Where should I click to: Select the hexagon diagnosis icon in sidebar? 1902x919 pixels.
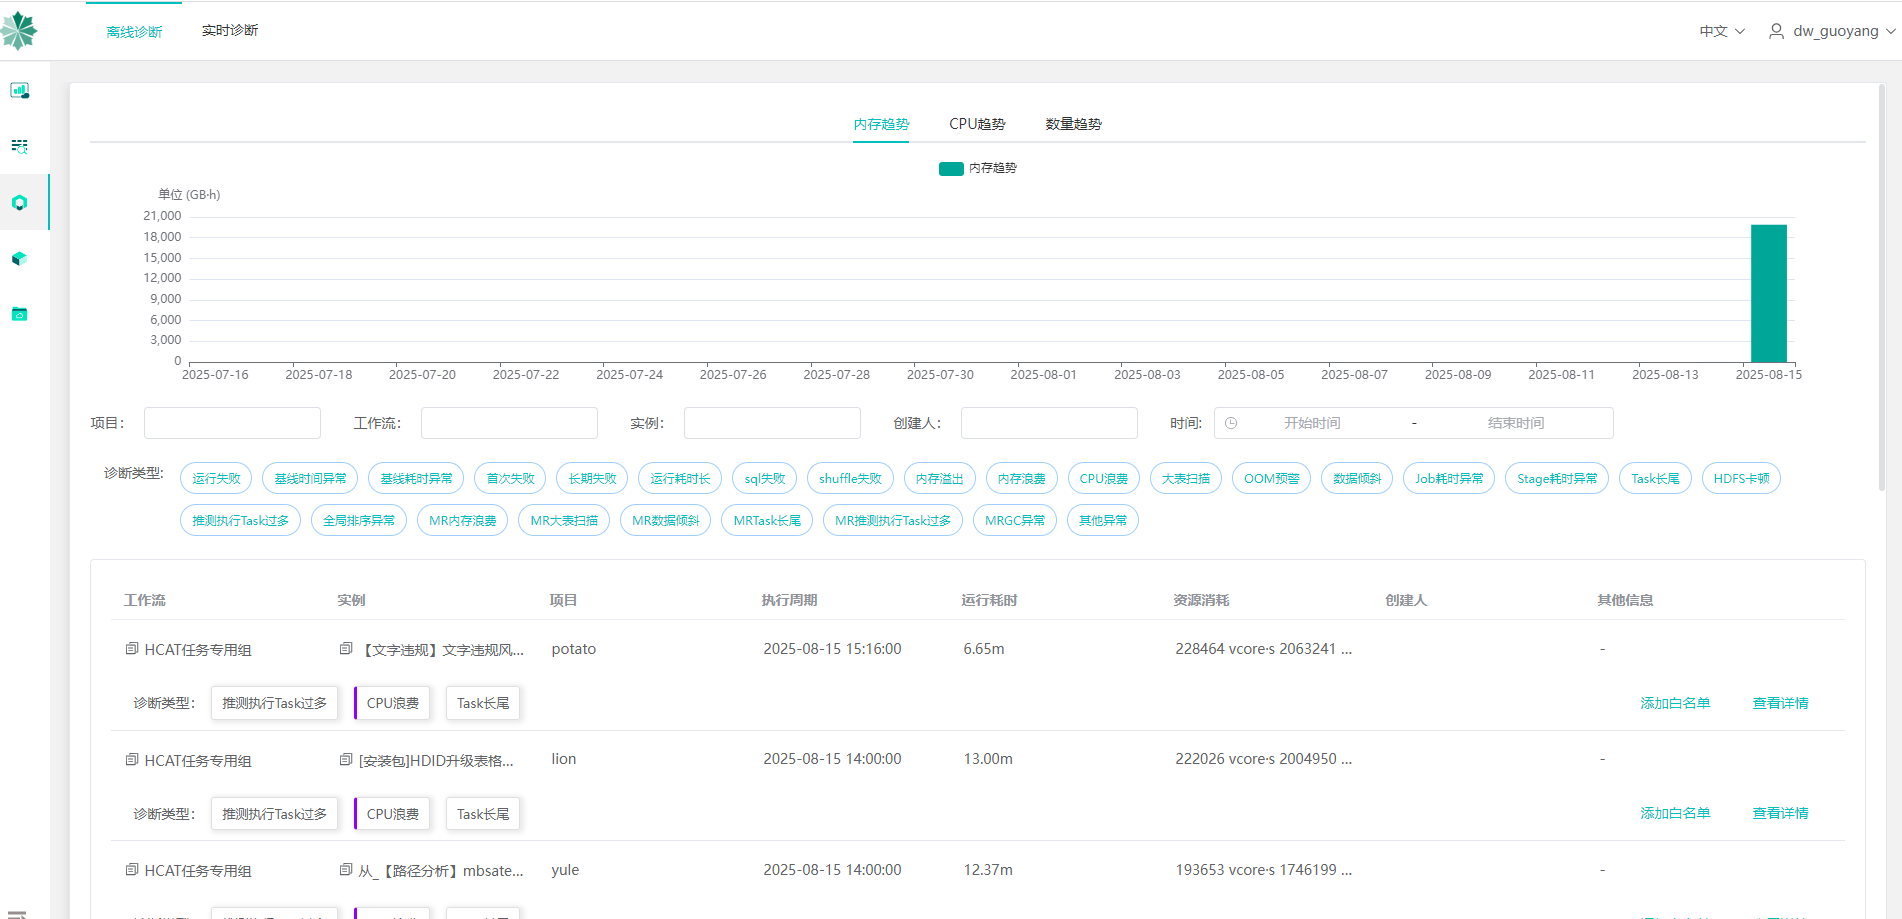pyautogui.click(x=19, y=203)
